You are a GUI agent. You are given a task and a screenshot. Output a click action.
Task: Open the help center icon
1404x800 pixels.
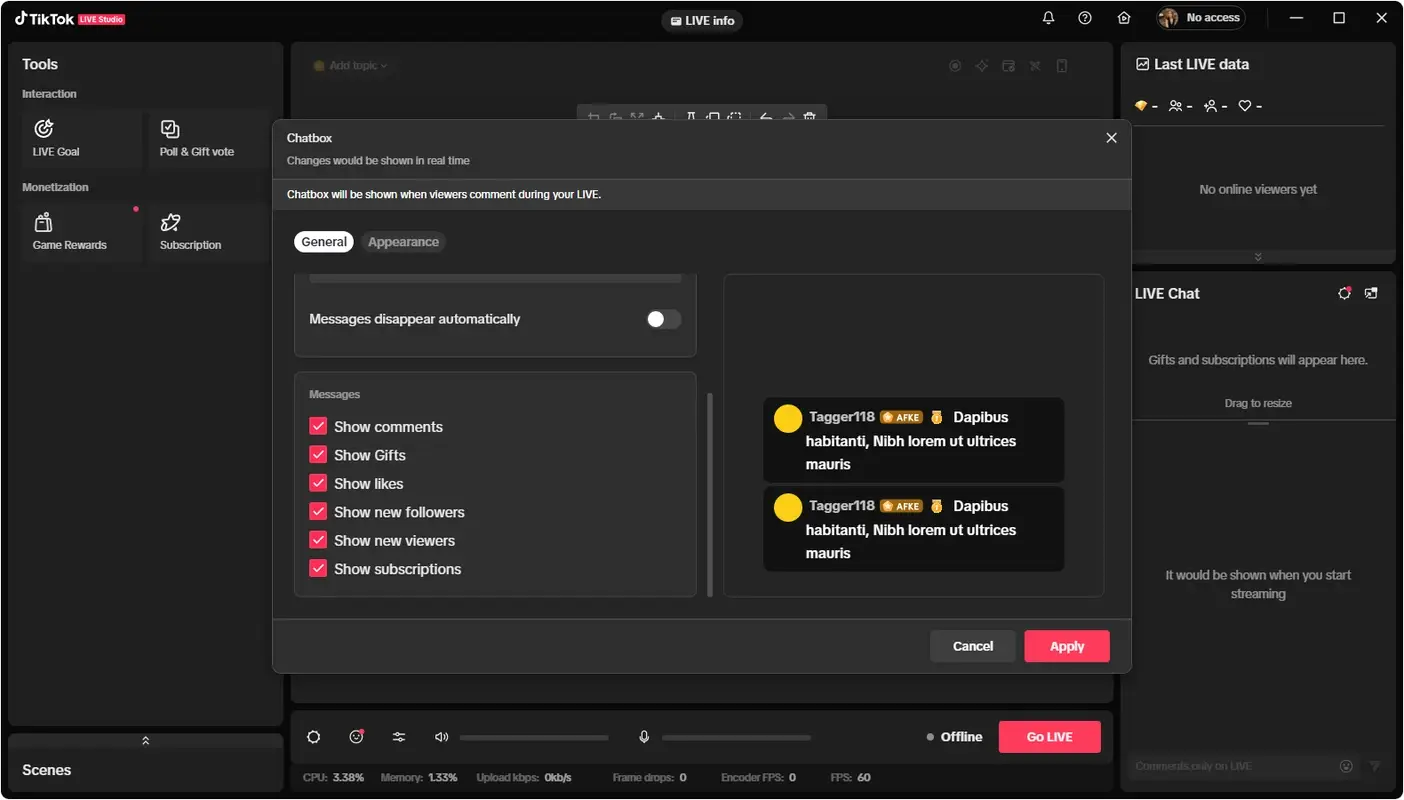[1085, 18]
